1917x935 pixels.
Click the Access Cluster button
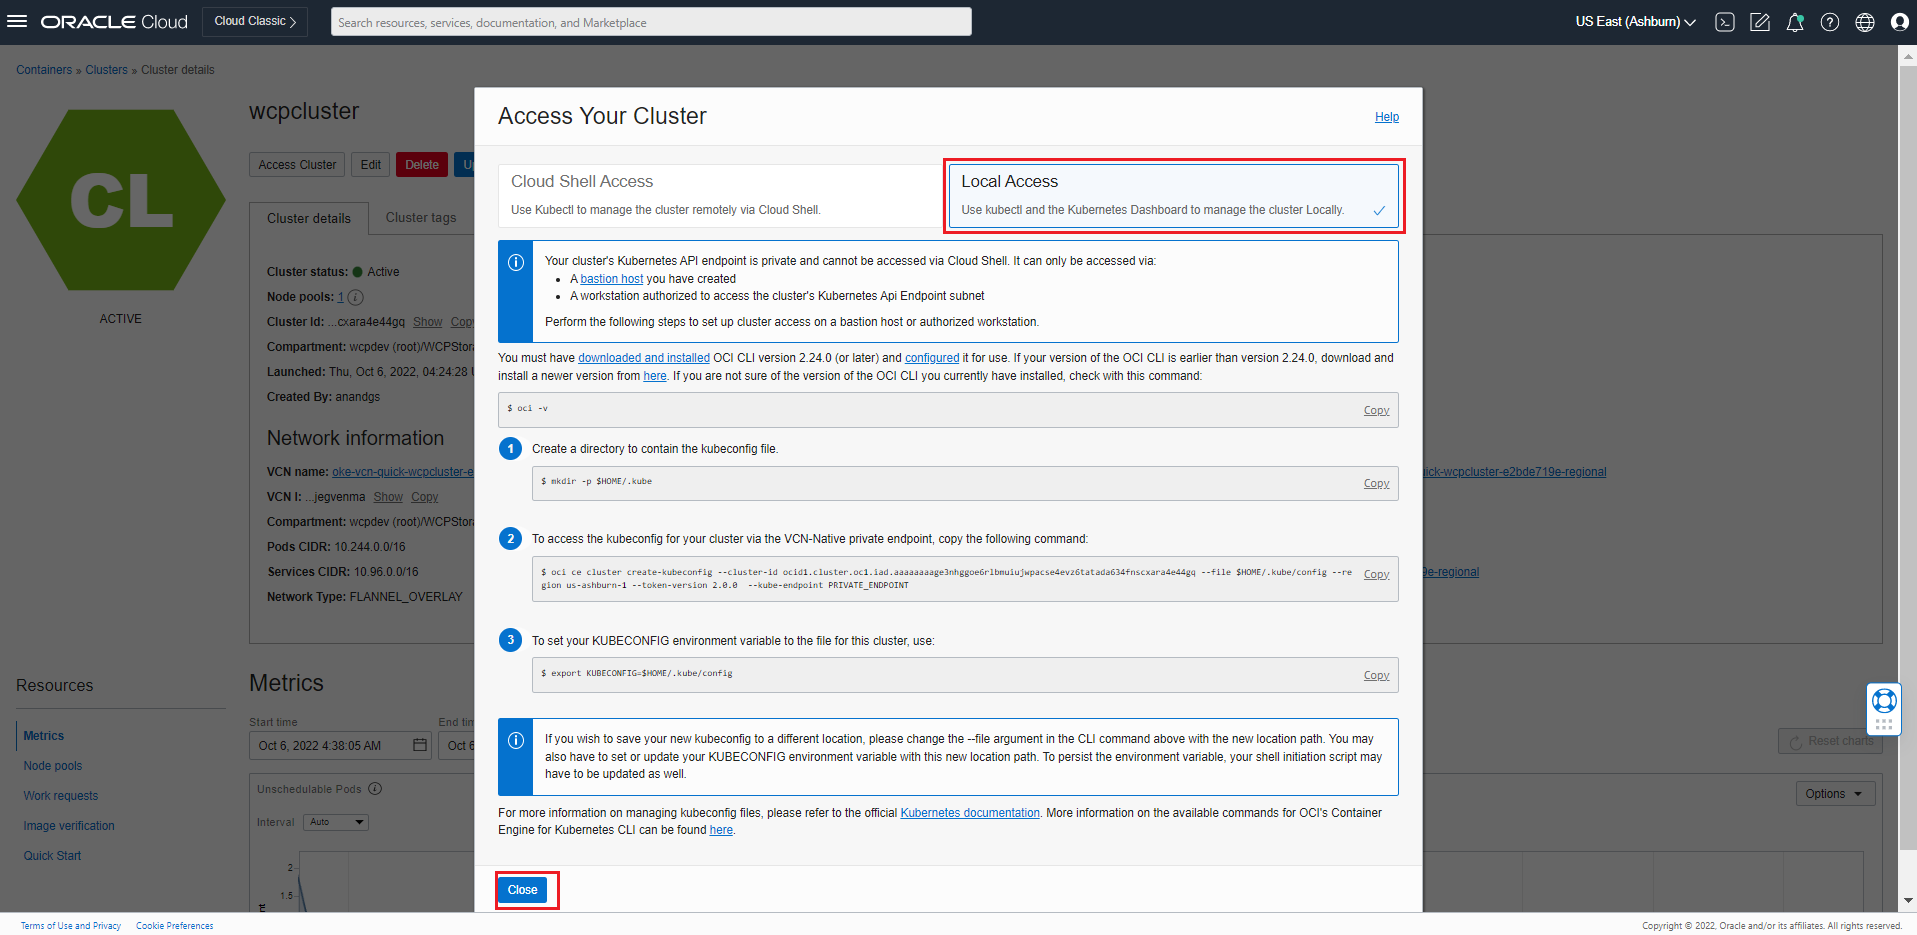(x=297, y=165)
